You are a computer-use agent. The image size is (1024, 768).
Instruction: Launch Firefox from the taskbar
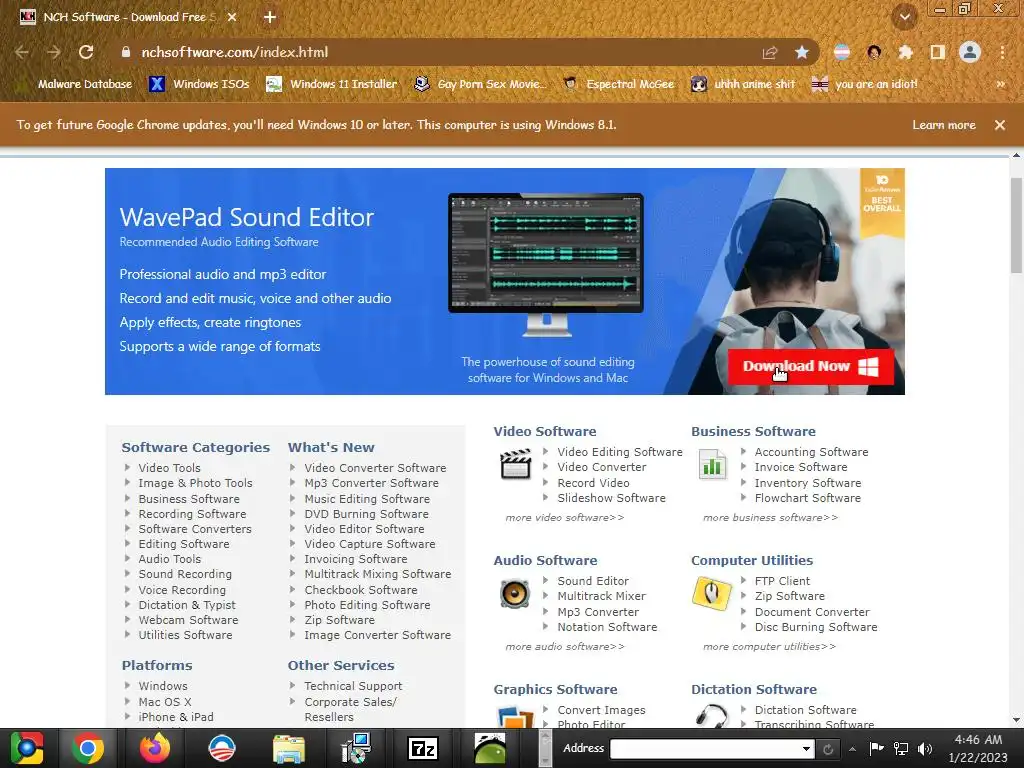(x=155, y=748)
